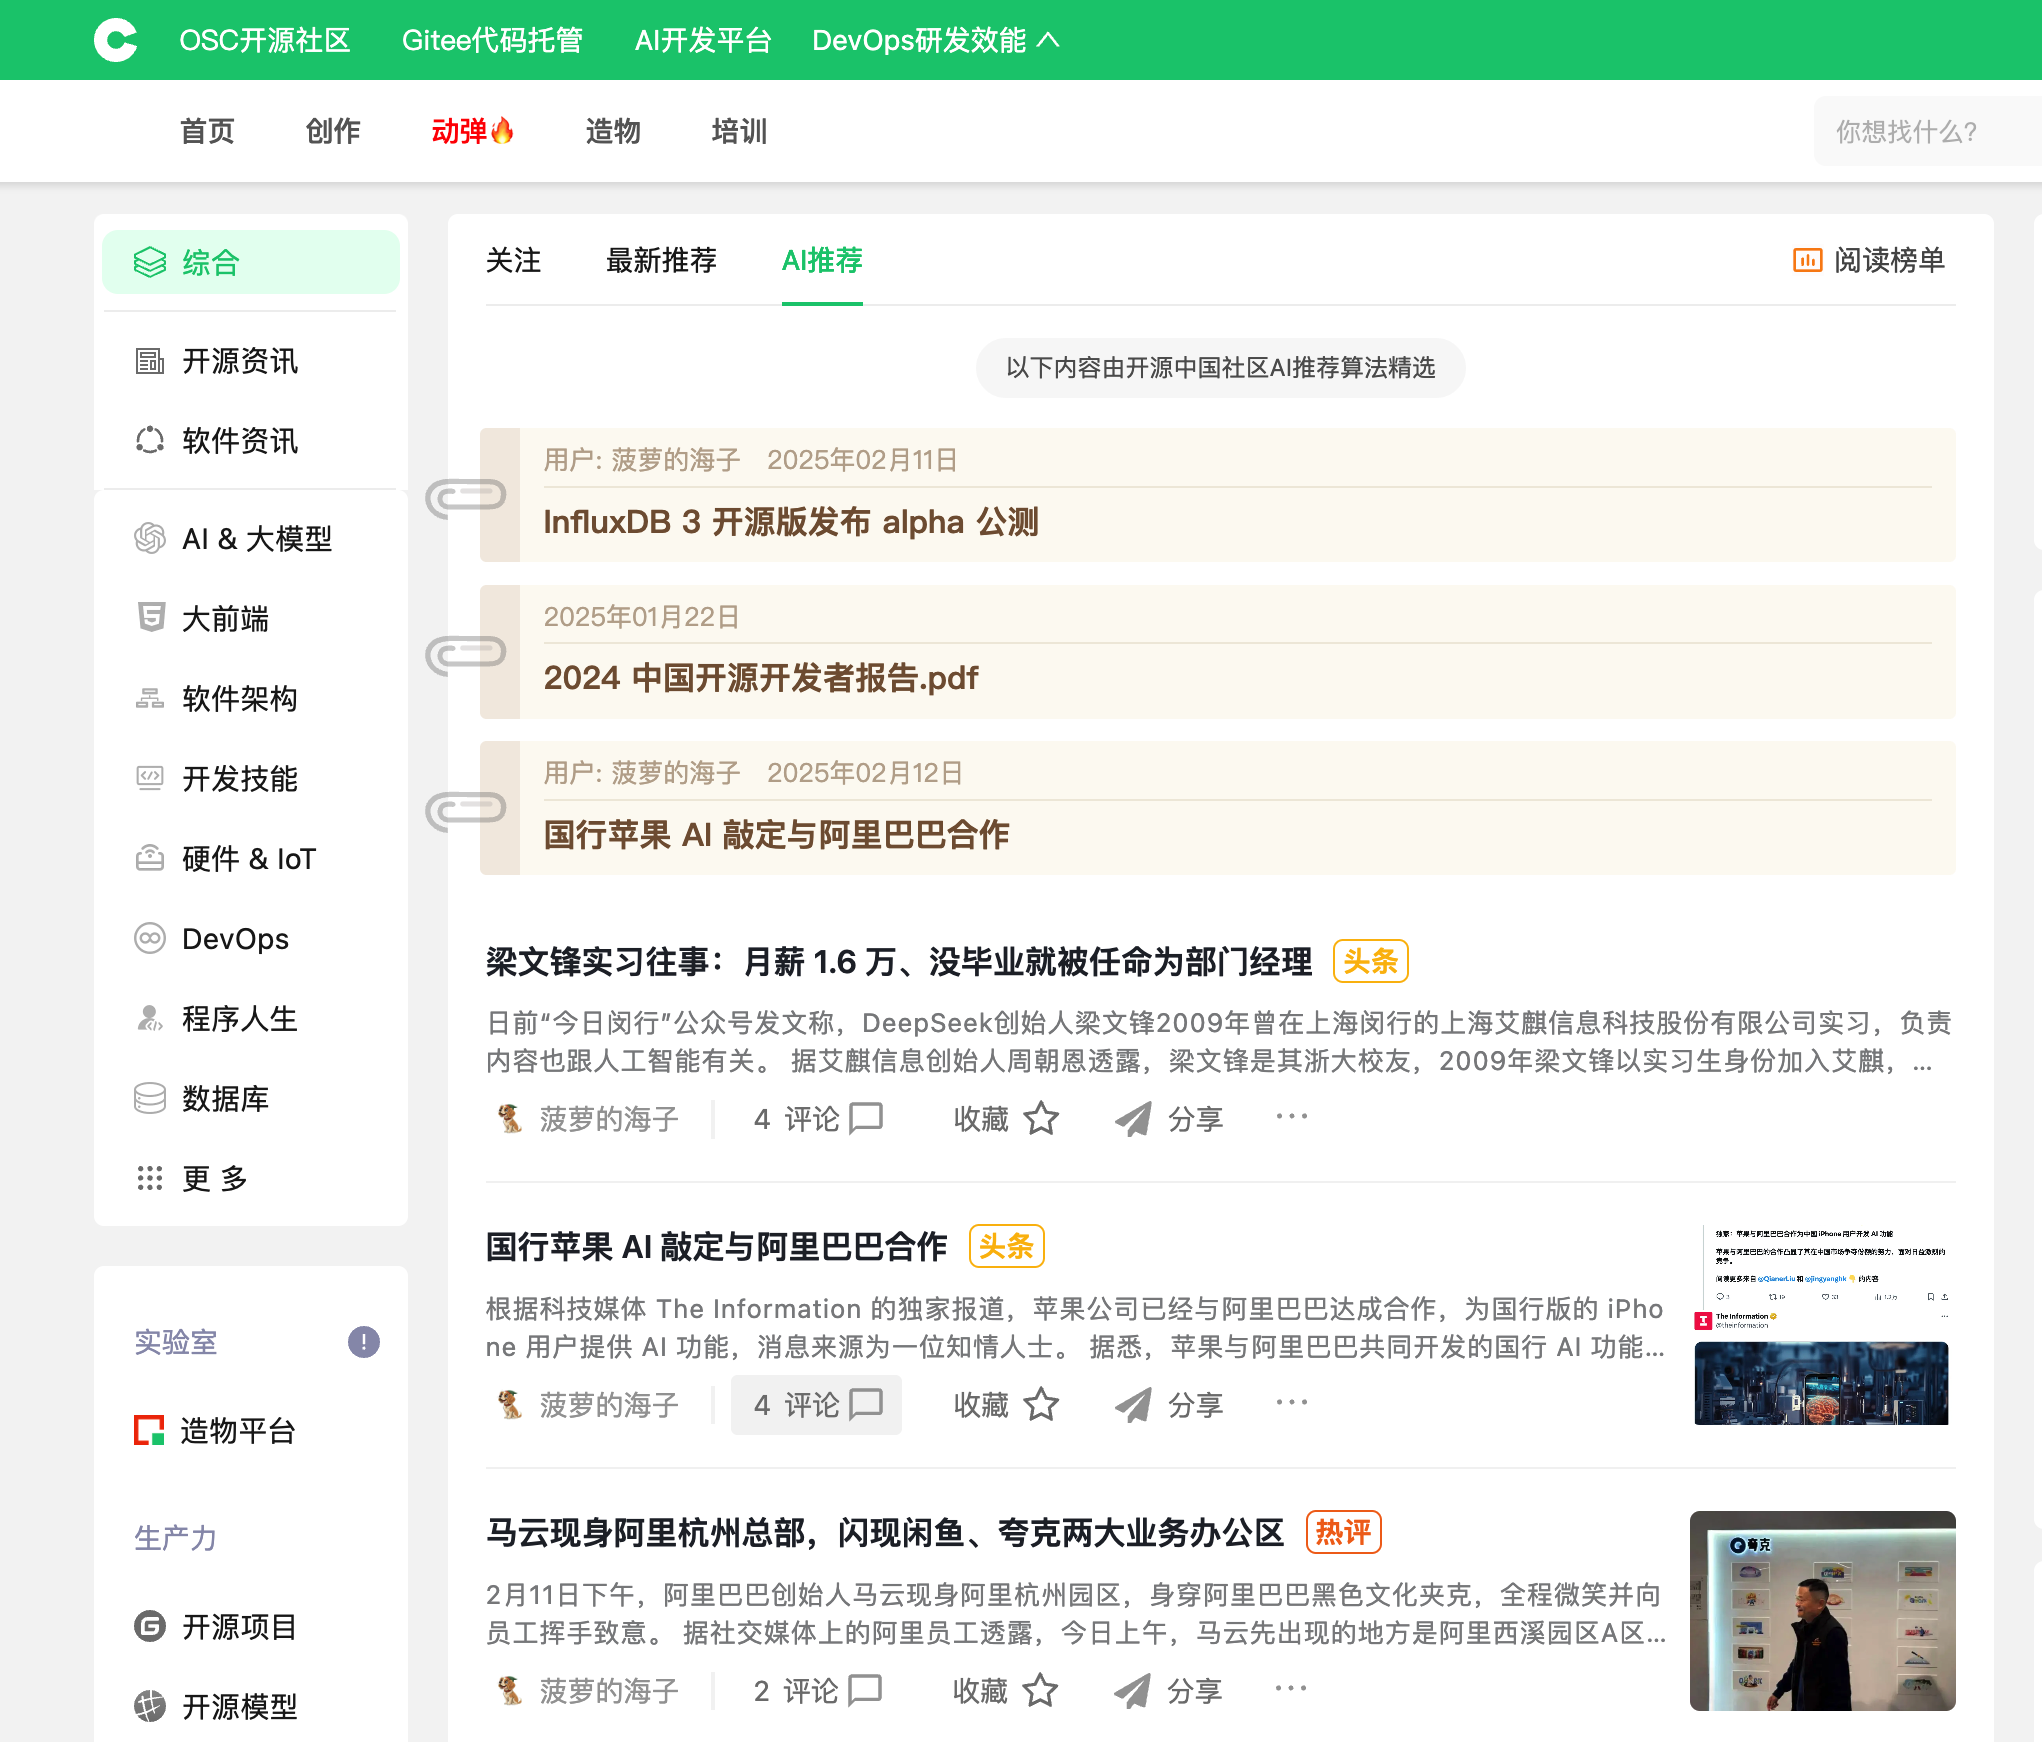Open 梁文锋实习往事 article title
The image size is (2042, 1742).
899,961
